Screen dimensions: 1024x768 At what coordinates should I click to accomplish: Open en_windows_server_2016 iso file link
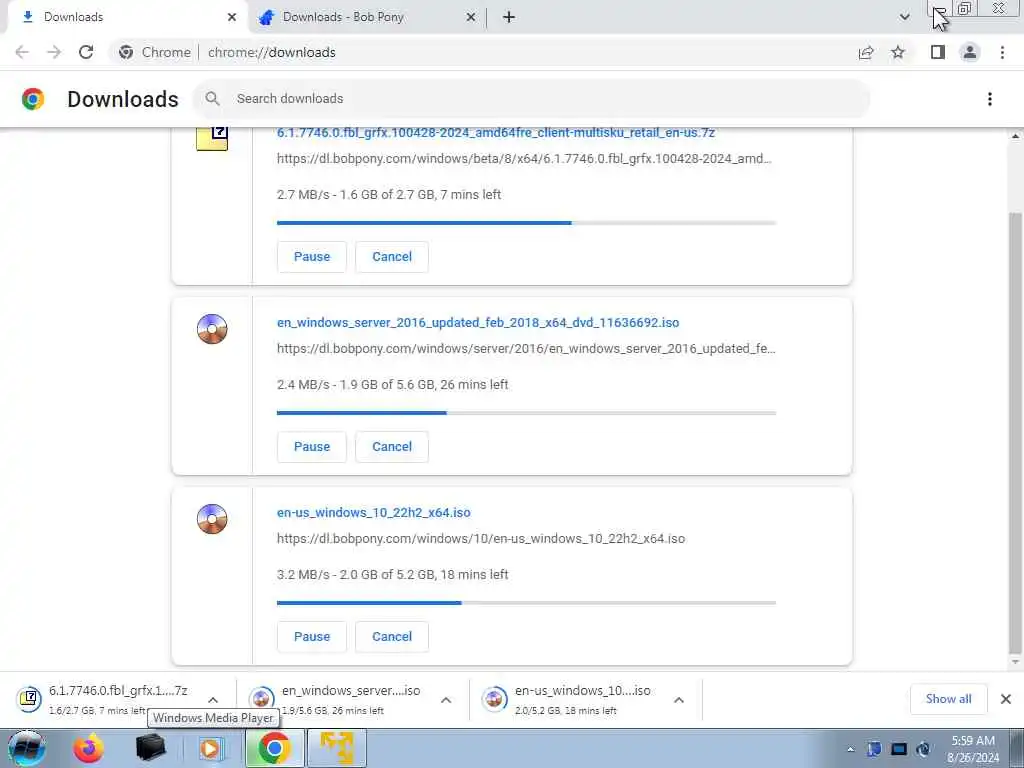click(478, 323)
